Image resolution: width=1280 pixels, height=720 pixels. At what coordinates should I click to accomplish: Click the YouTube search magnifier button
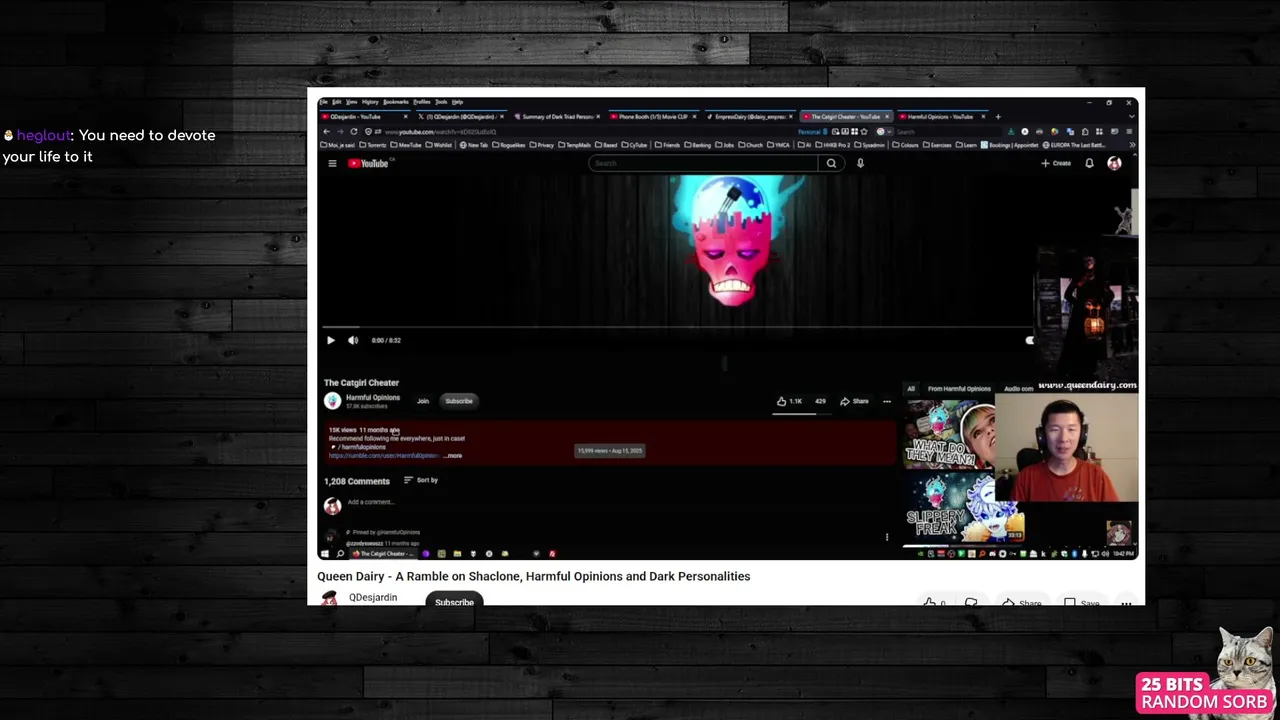(831, 163)
